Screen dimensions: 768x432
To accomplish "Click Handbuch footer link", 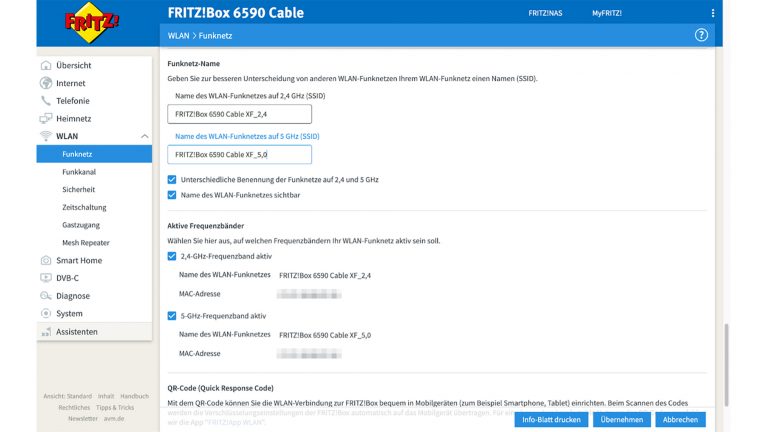I will click(135, 396).
